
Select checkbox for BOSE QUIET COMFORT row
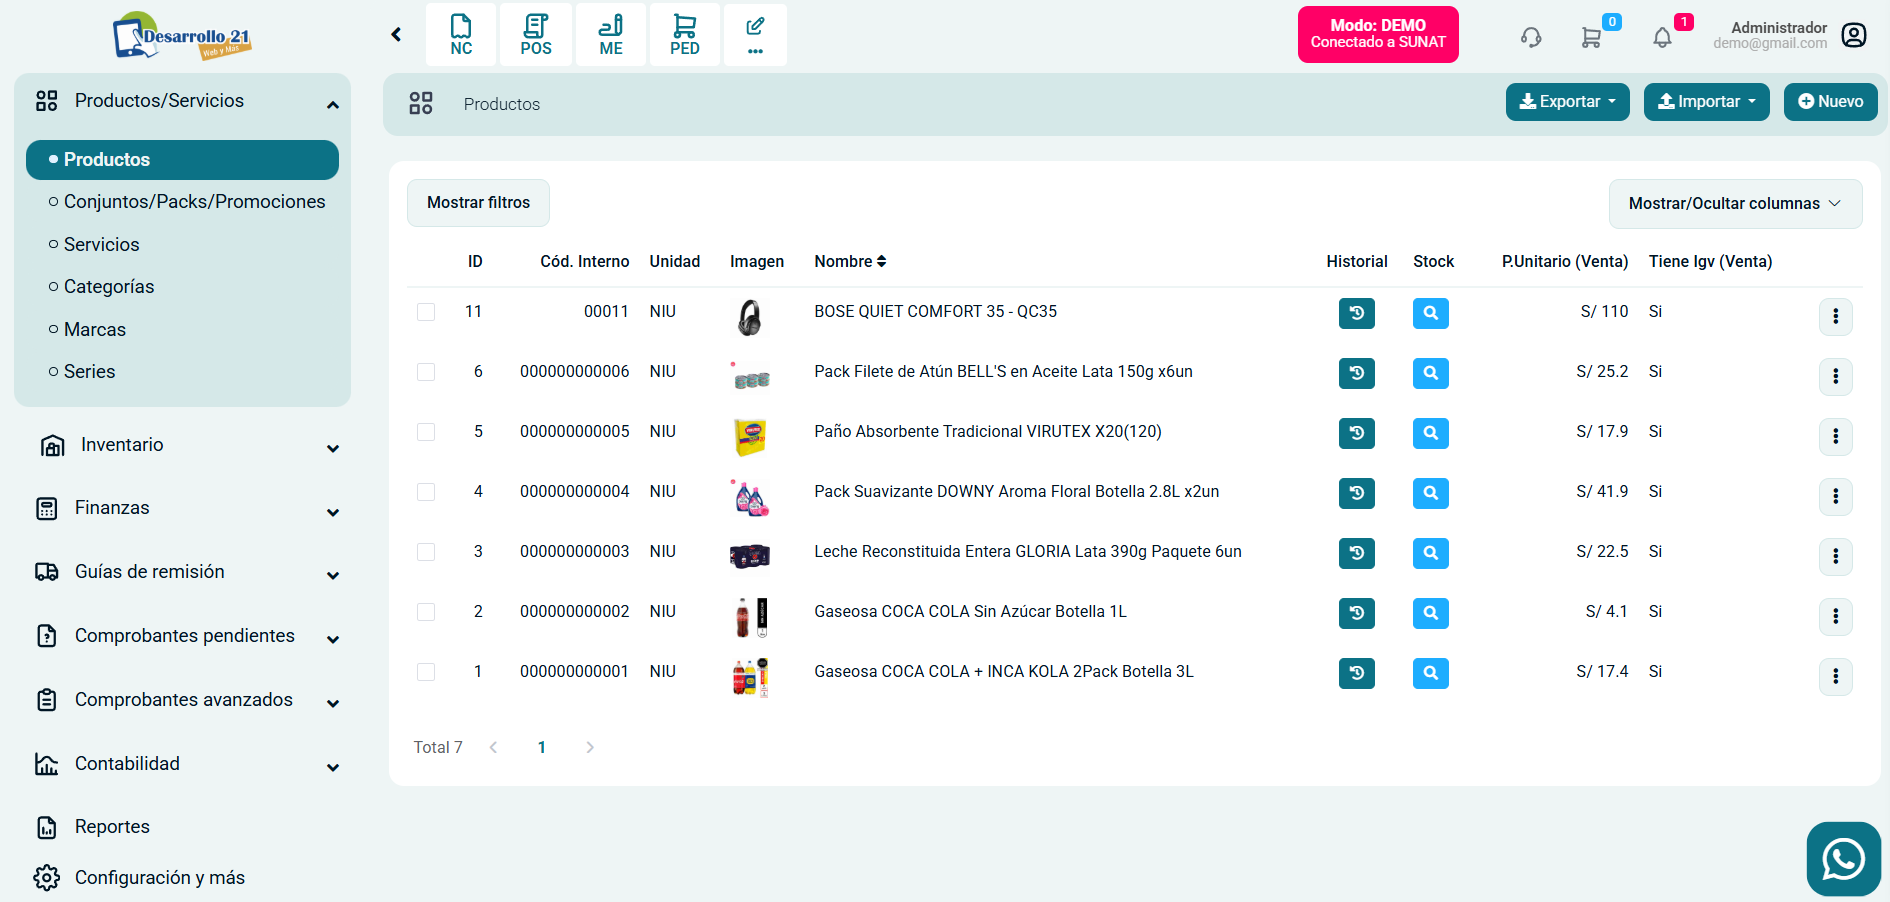[x=426, y=312]
